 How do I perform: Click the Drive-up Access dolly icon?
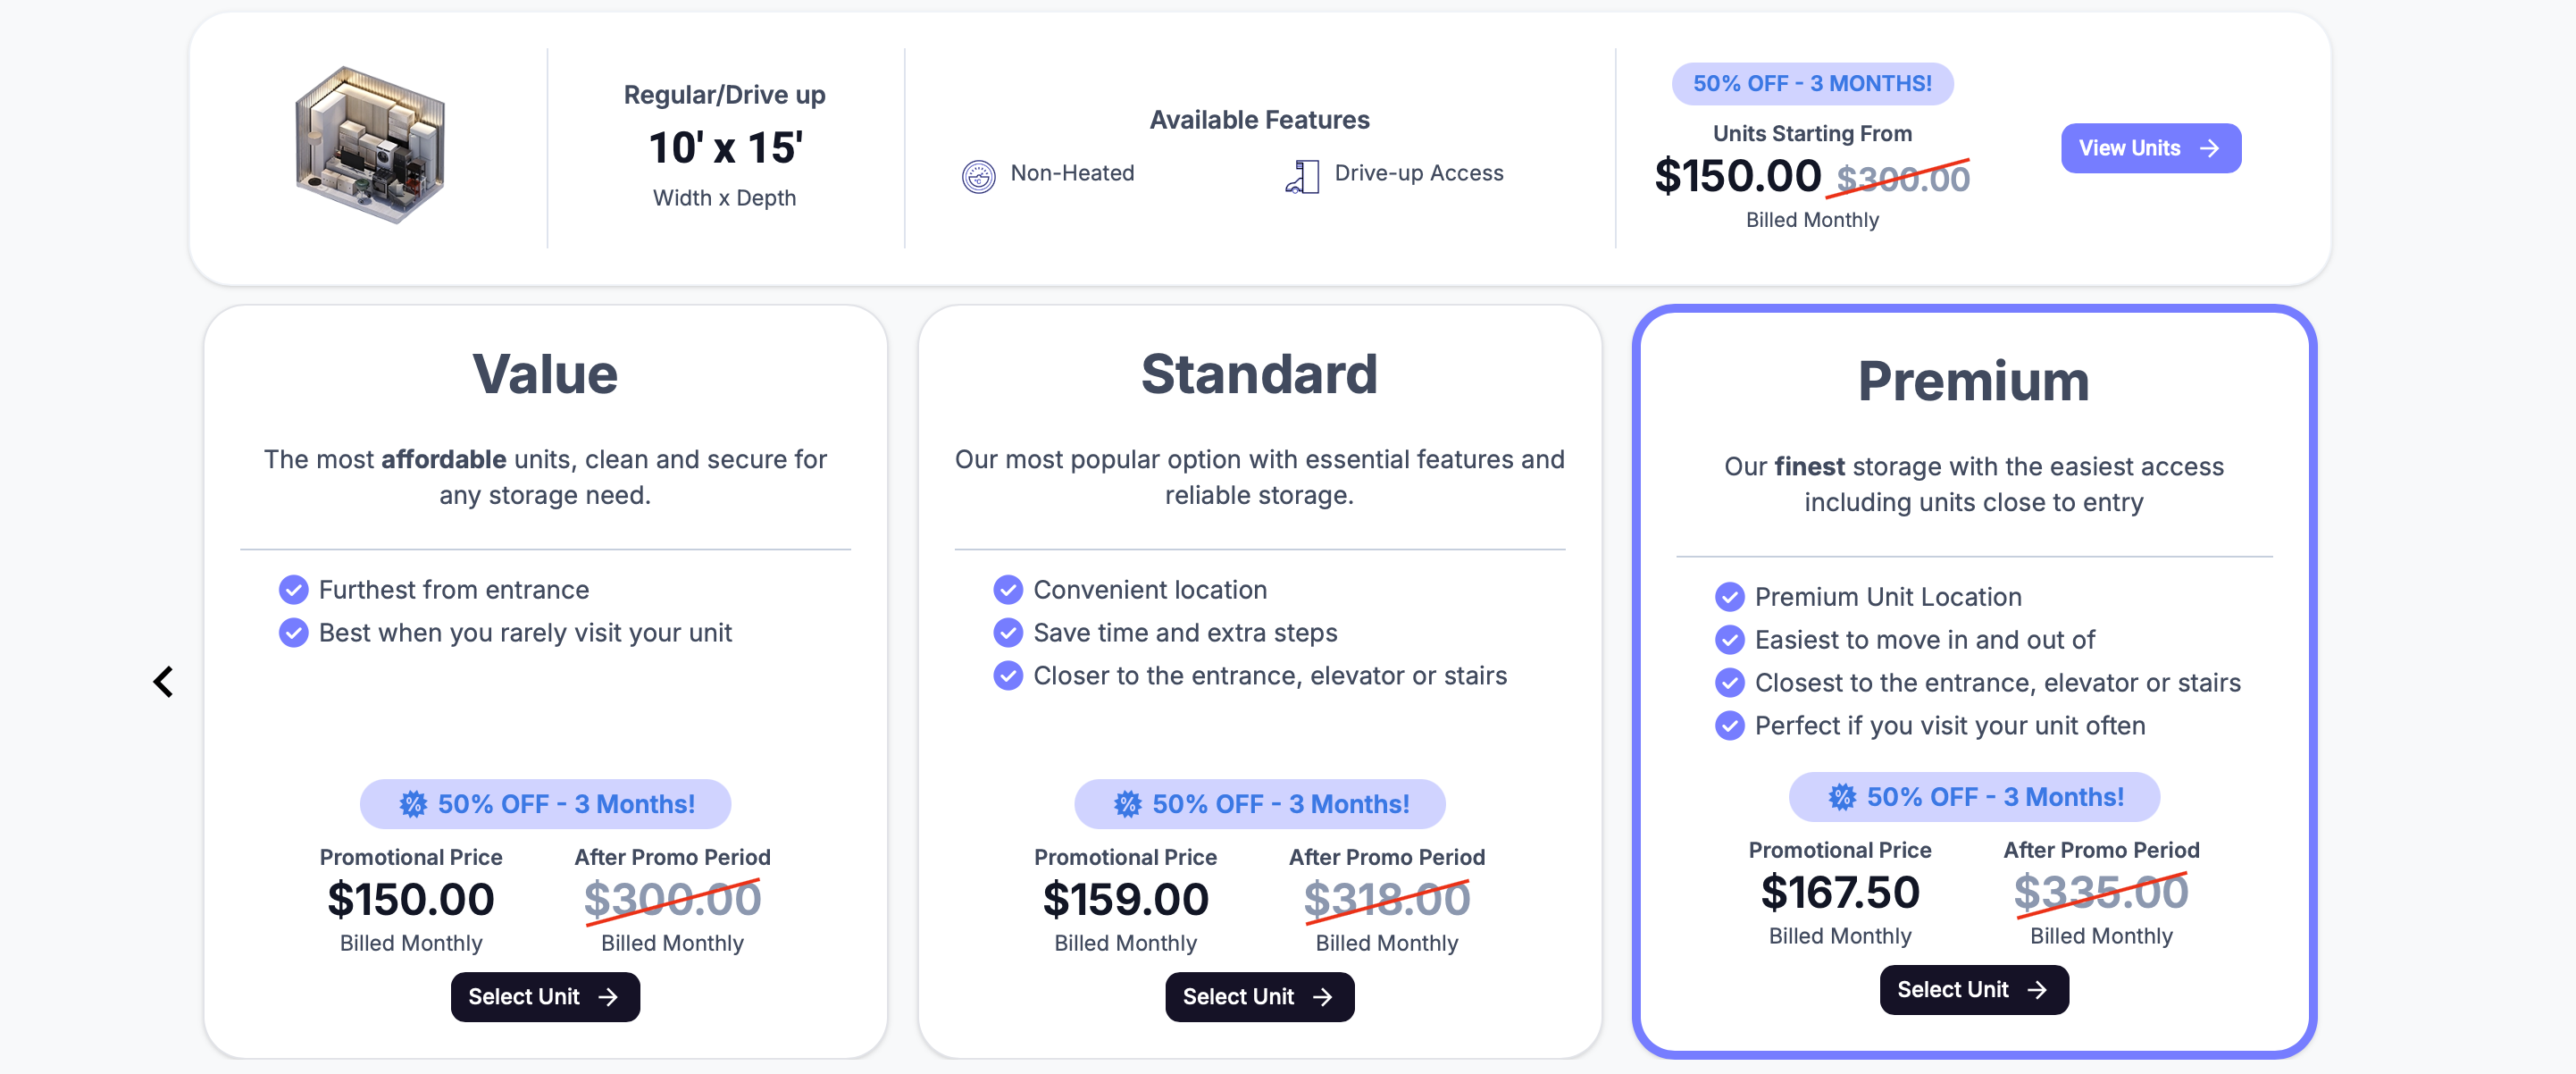pos(1302,176)
